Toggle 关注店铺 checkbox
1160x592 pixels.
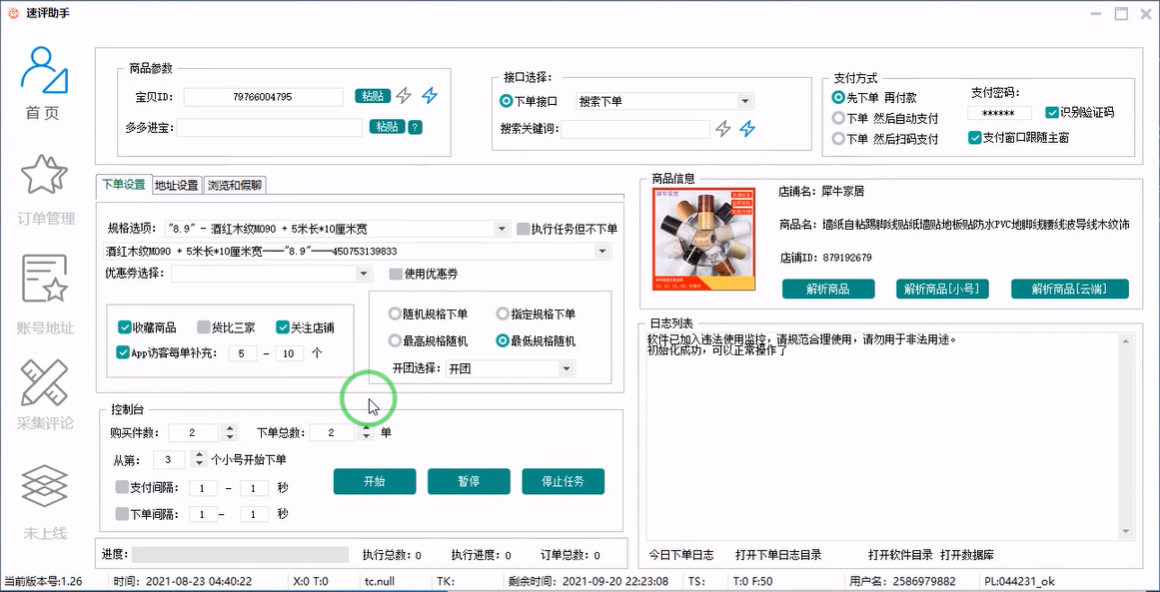point(283,327)
